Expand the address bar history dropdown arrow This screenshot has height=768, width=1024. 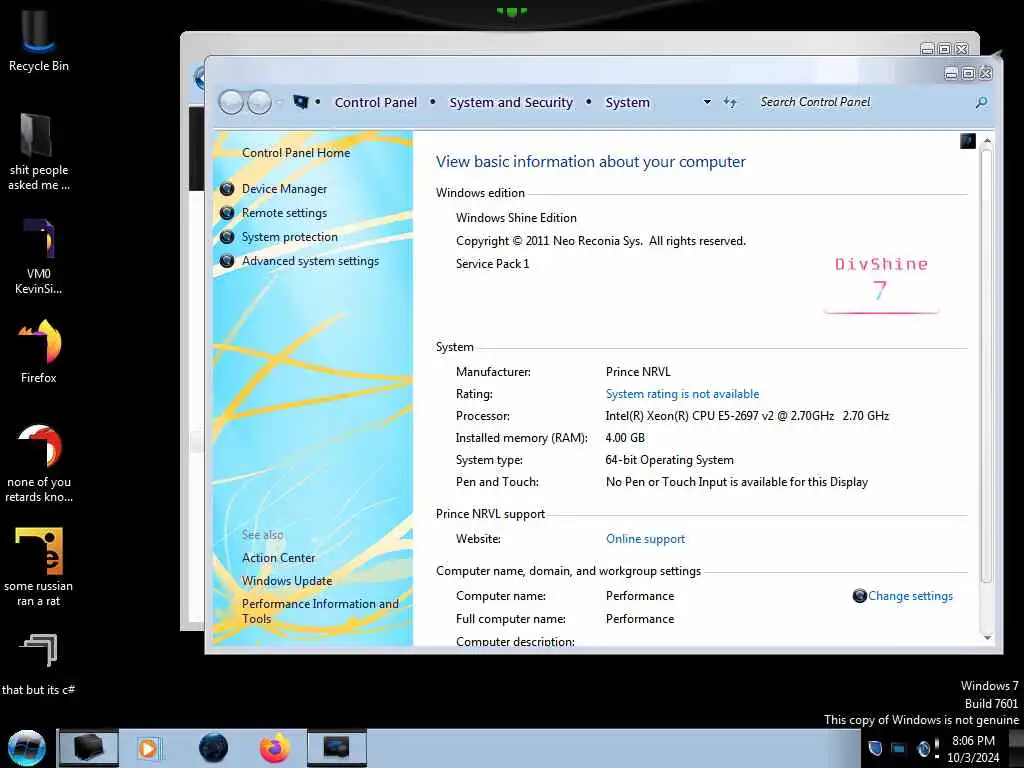(707, 103)
